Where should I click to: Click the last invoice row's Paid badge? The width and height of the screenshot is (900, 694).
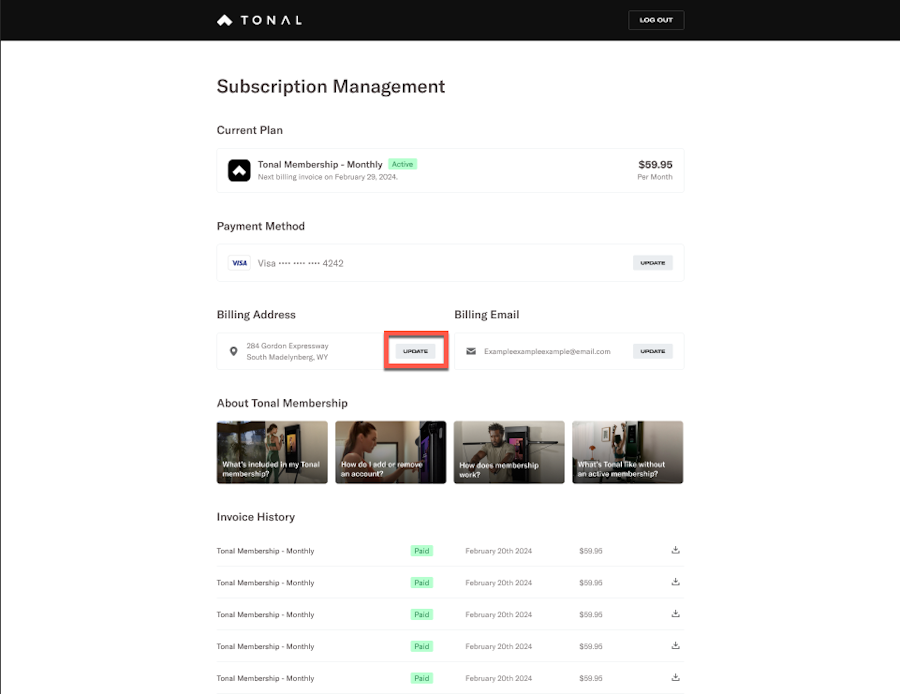pyautogui.click(x=422, y=679)
